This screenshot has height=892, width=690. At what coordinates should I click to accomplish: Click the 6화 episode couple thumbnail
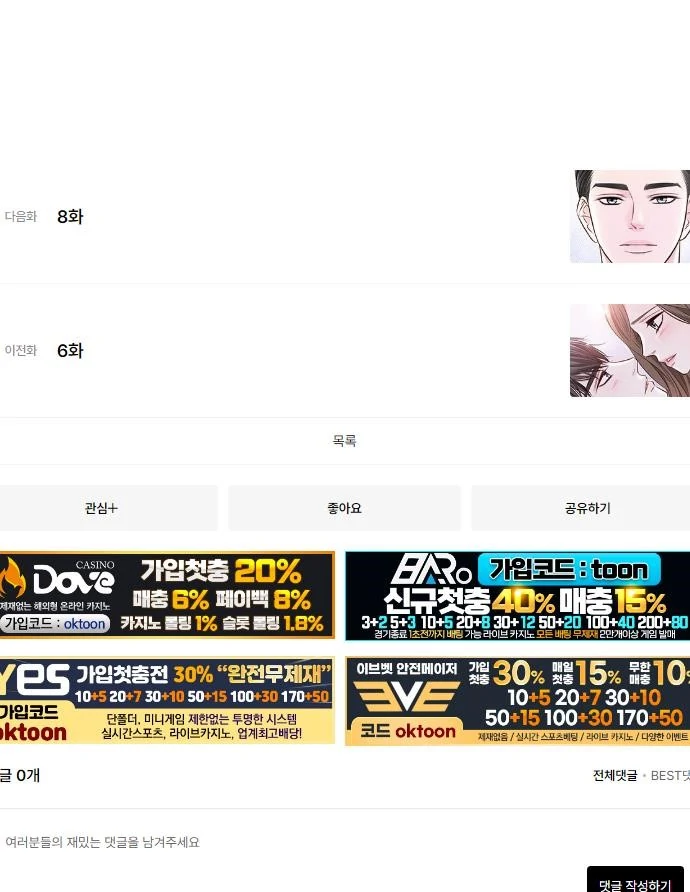[629, 350]
